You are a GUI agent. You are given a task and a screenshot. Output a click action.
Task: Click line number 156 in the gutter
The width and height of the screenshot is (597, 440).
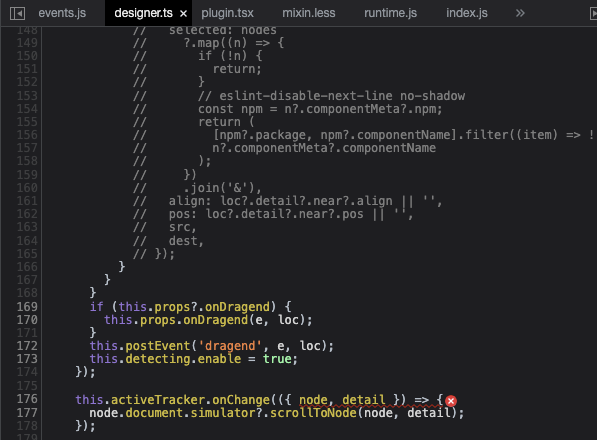pyautogui.click(x=27, y=135)
